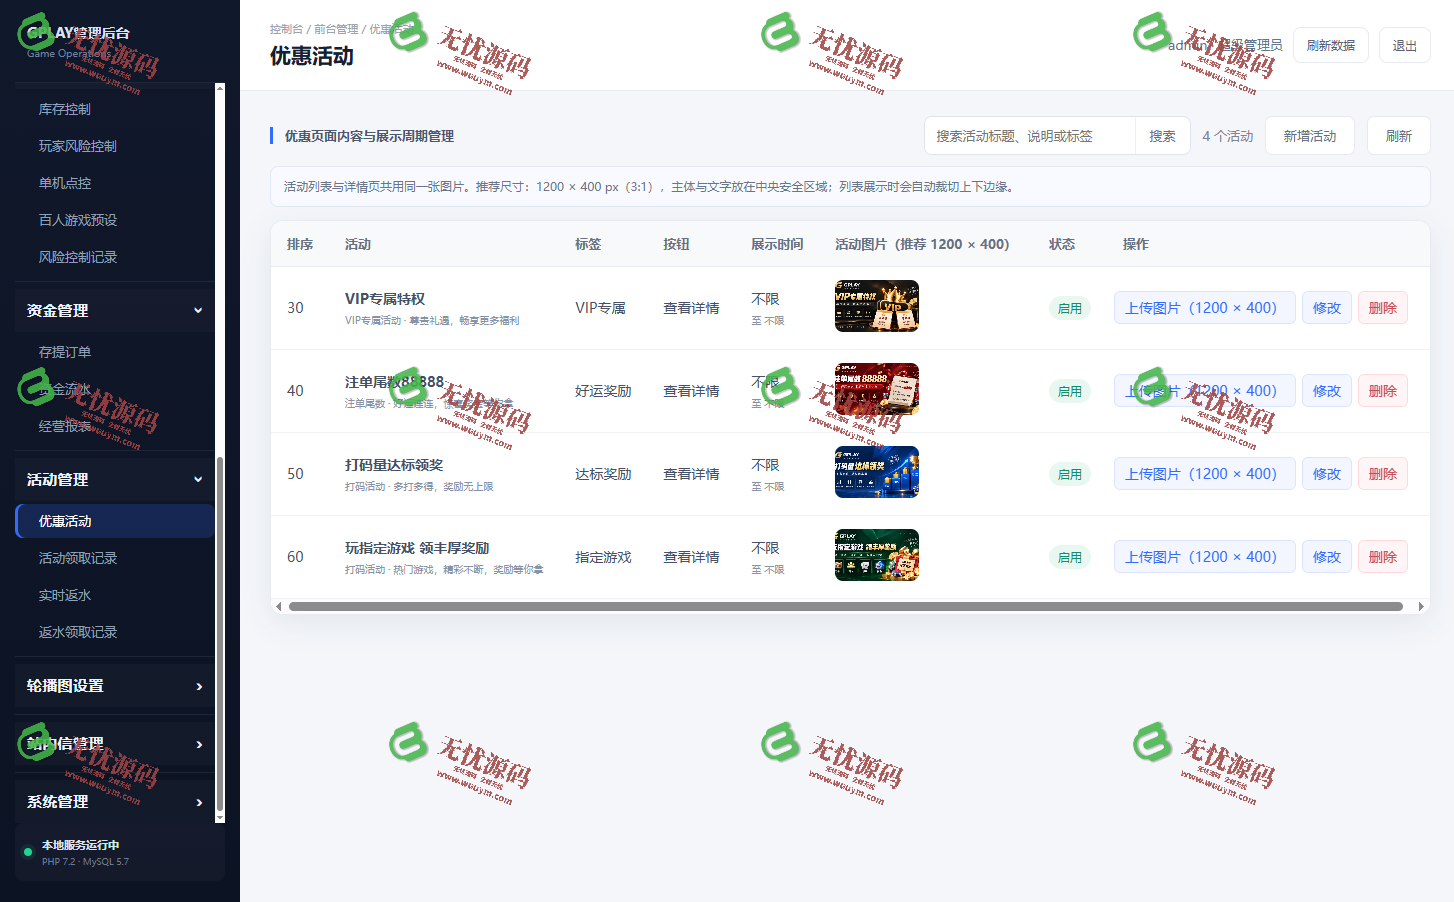Upload image for 玩指定游戏 row
Image resolution: width=1454 pixels, height=902 pixels.
[x=1204, y=557]
